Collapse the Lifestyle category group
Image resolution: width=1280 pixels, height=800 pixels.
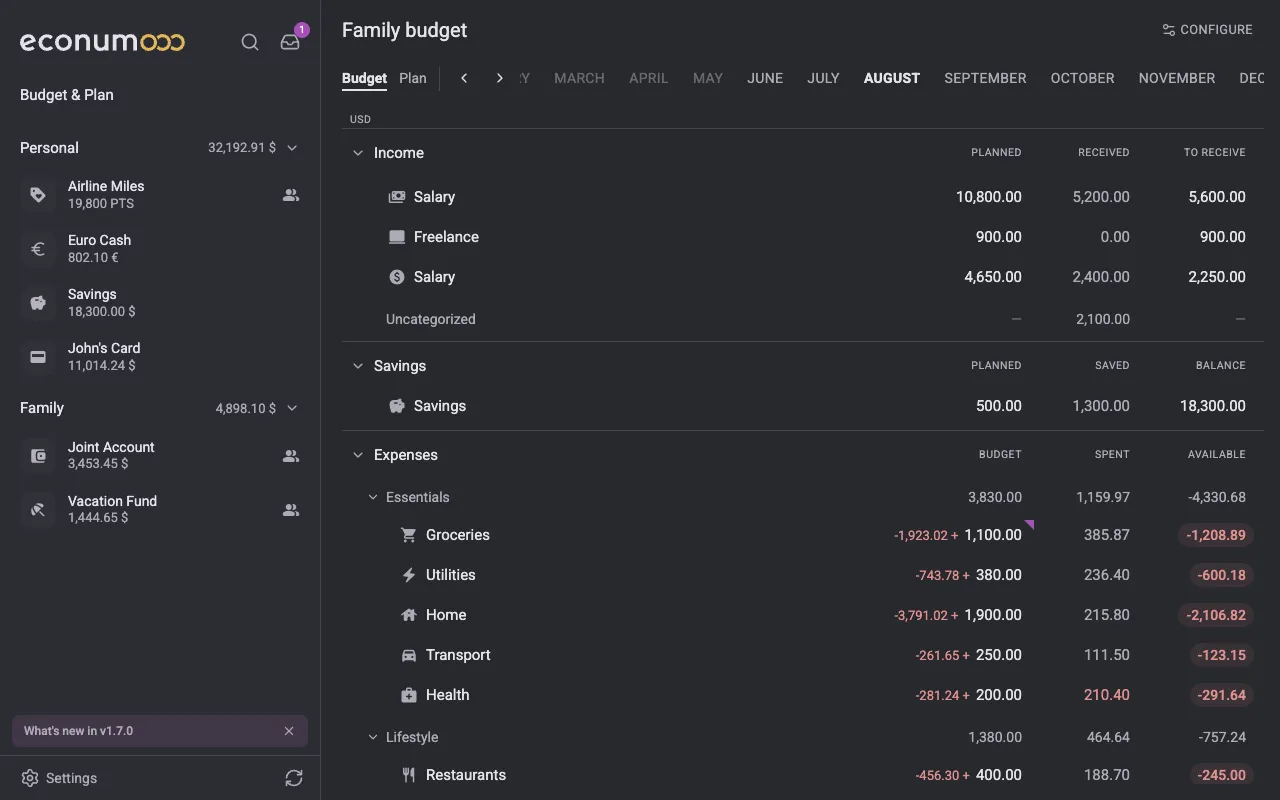(373, 737)
